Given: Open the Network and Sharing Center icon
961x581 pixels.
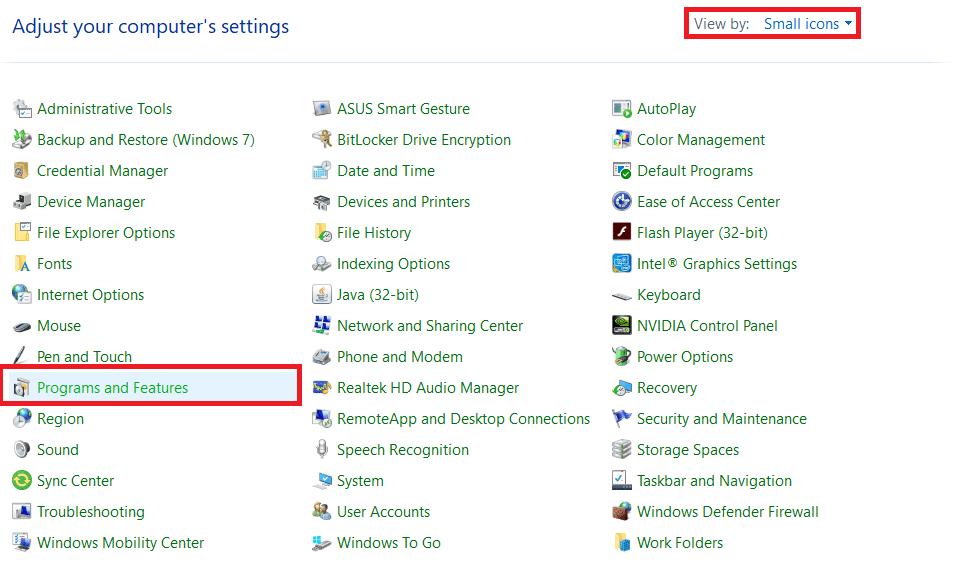Looking at the screenshot, I should click(x=321, y=326).
